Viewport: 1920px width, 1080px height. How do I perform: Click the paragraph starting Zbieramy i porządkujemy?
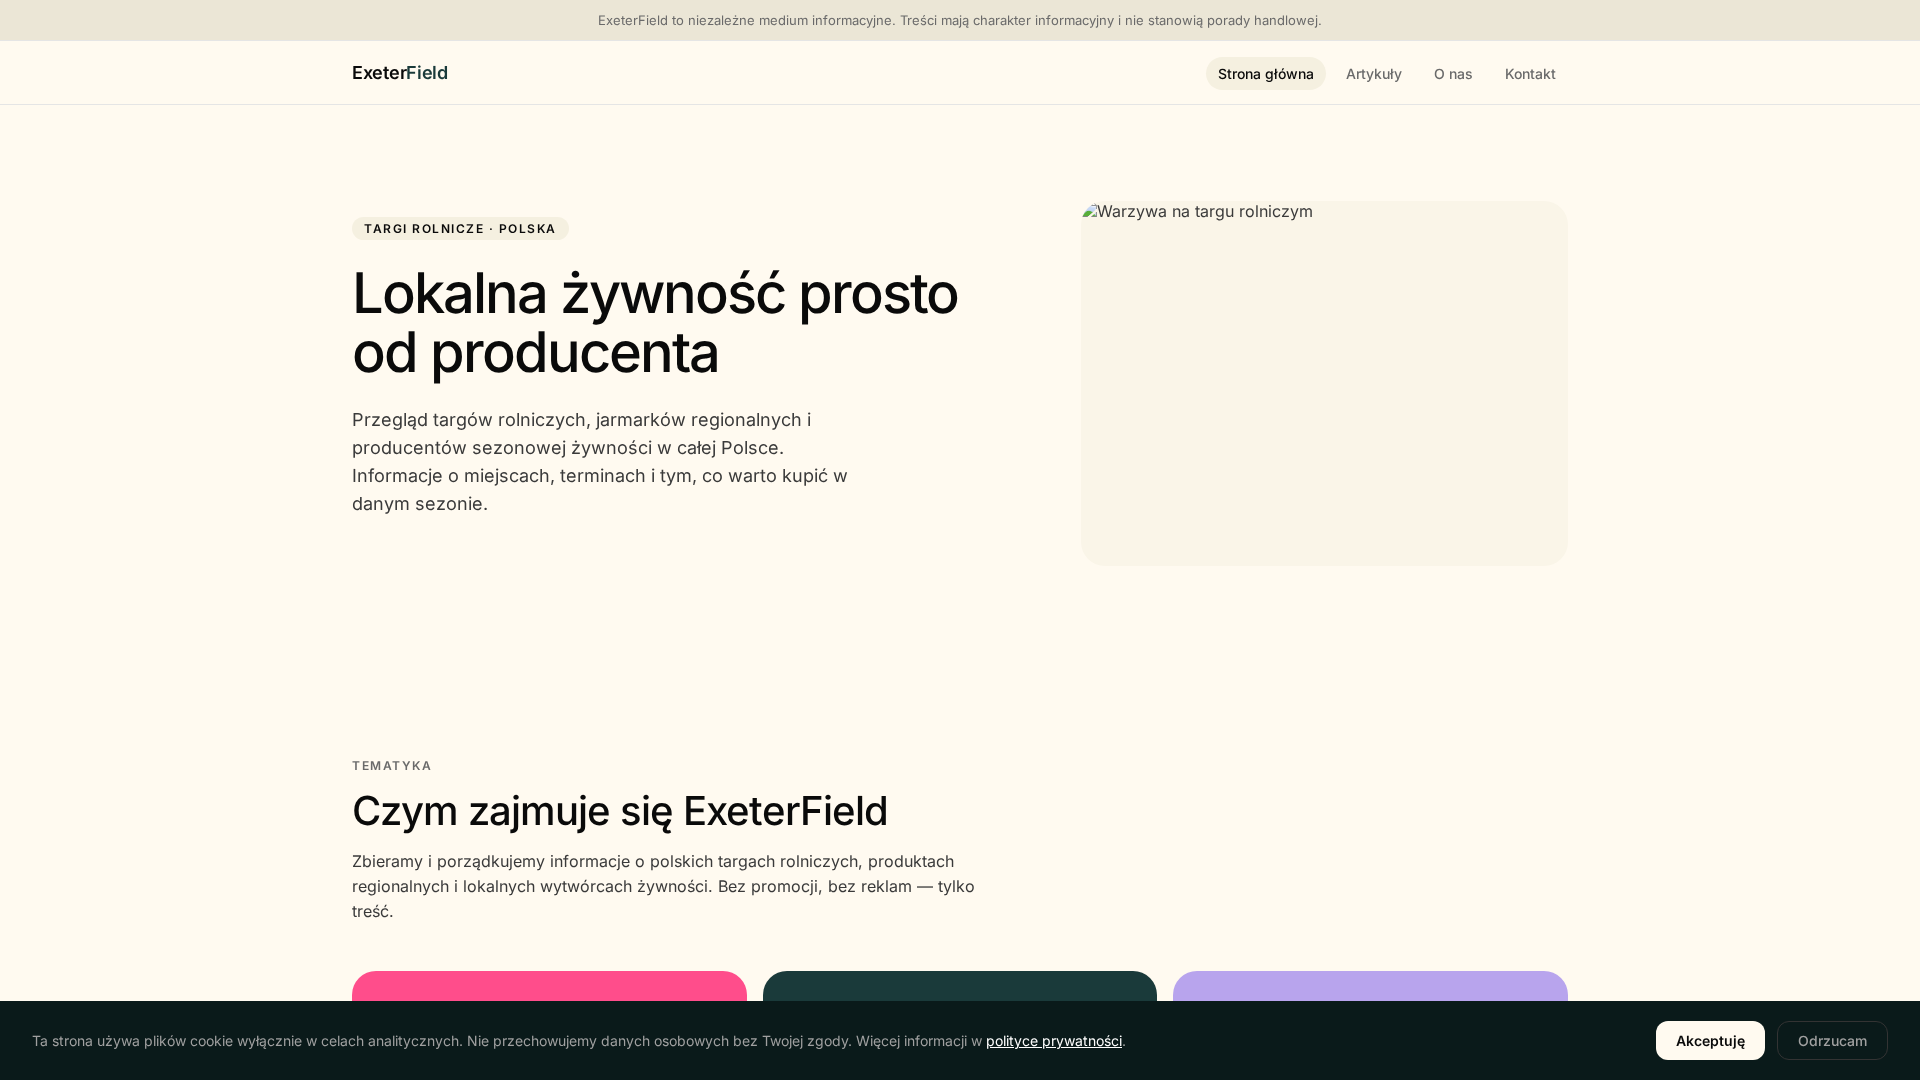(663, 886)
